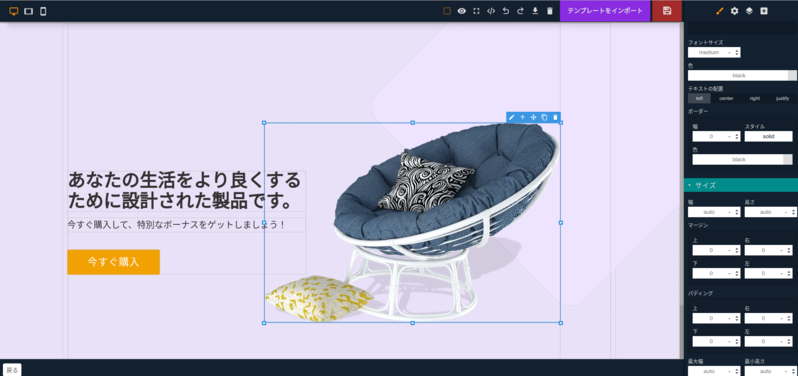Click border width value field
798x376 pixels.
[x=710, y=136]
